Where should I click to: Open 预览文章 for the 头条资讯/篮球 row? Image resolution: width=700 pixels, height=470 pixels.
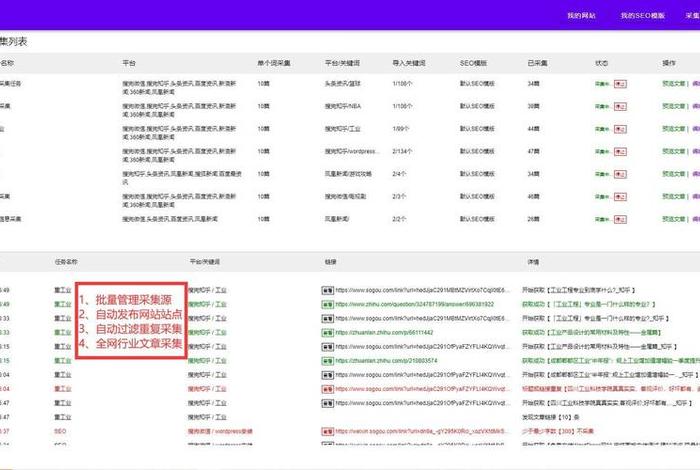(x=674, y=83)
